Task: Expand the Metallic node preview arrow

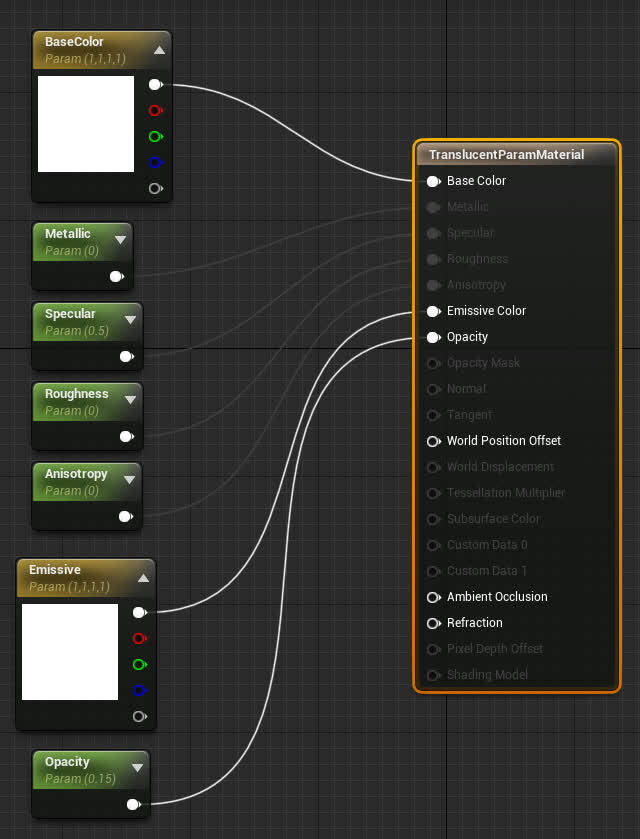Action: point(121,240)
